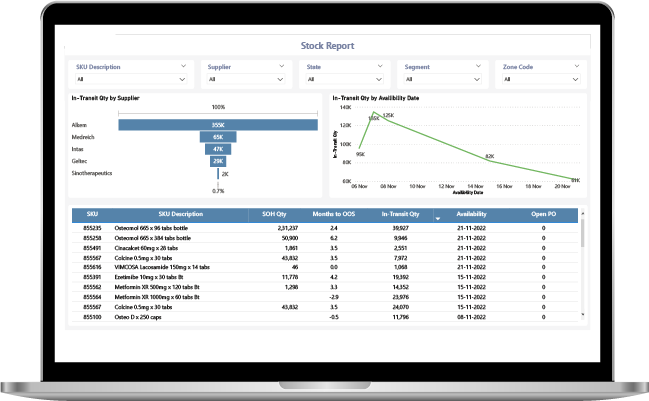649x401 pixels.
Task: Click SOH Qty value 50,900
Action: pyautogui.click(x=290, y=238)
